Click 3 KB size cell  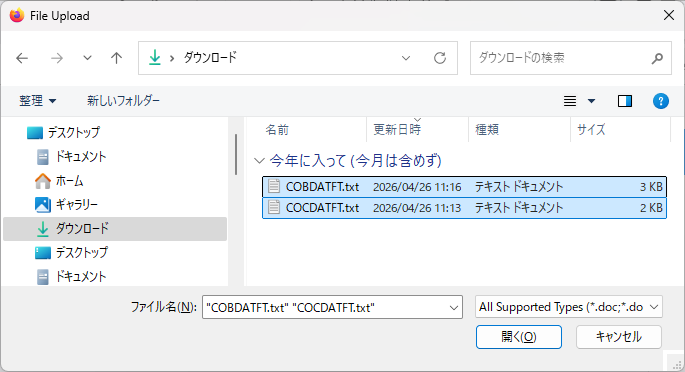coord(651,187)
